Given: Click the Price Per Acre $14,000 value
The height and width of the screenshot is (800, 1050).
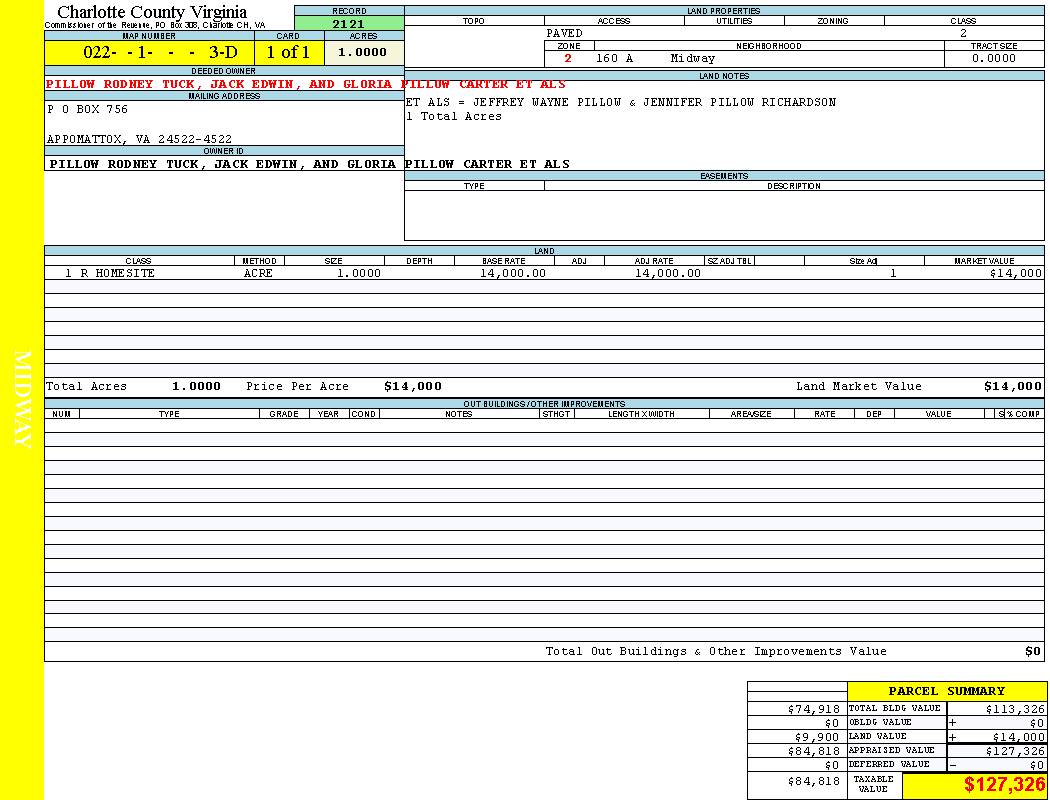Looking at the screenshot, I should tap(412, 386).
